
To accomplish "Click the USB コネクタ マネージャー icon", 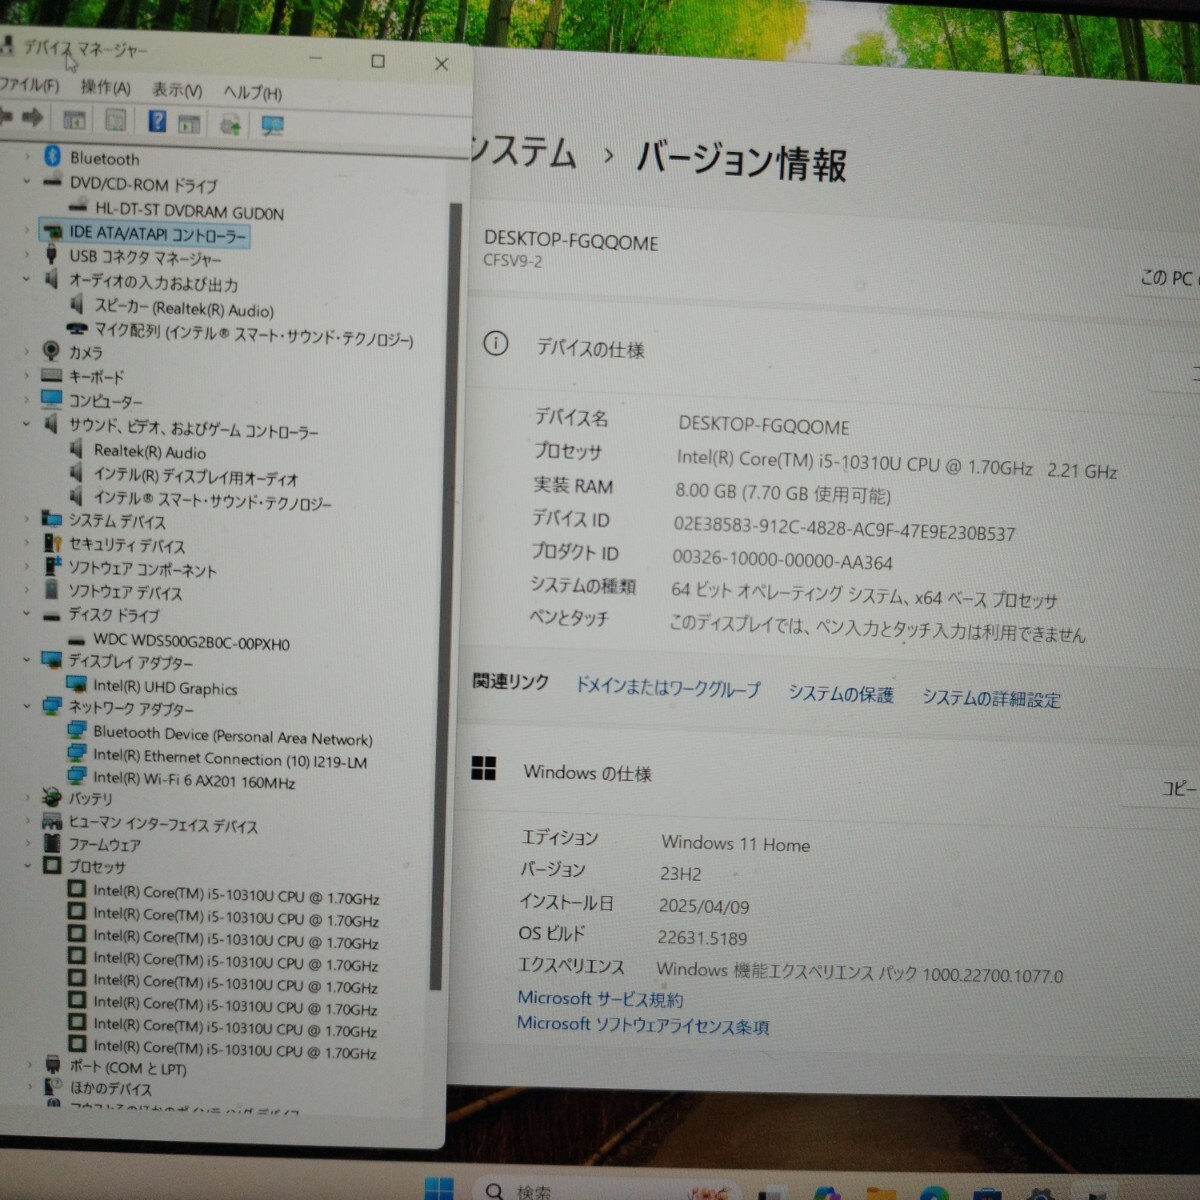I will pyautogui.click(x=51, y=254).
